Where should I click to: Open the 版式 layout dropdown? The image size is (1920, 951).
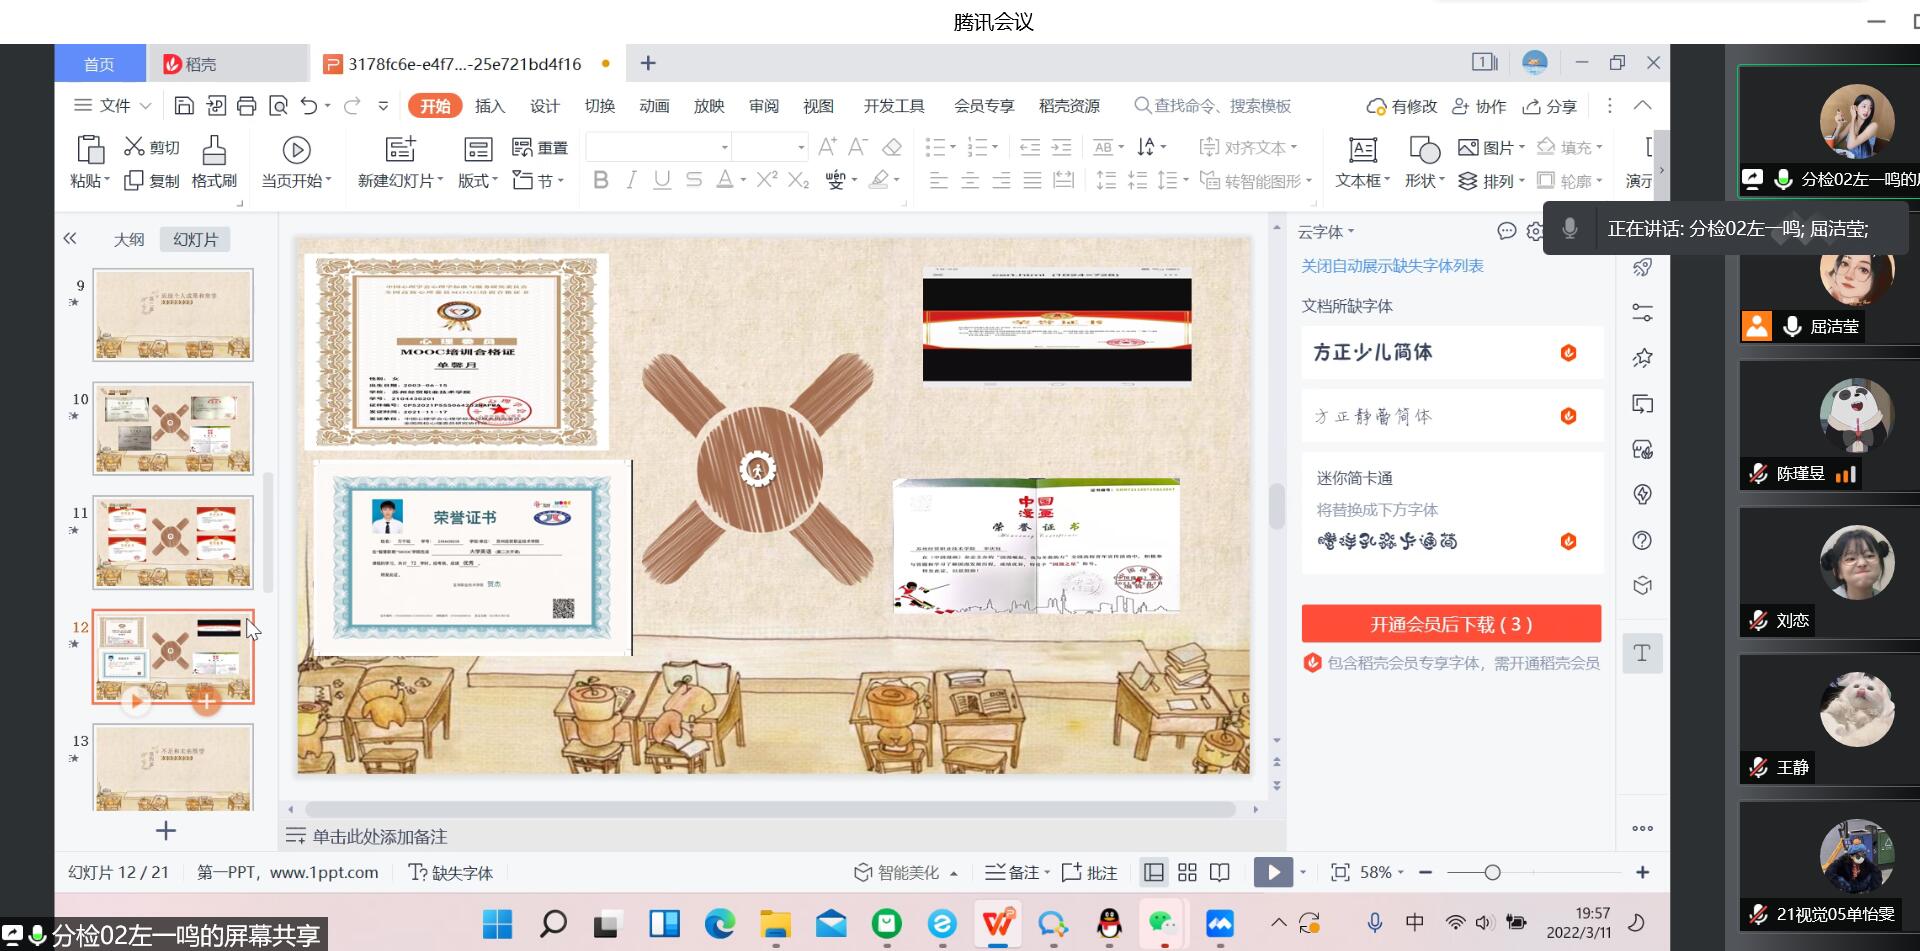point(478,181)
